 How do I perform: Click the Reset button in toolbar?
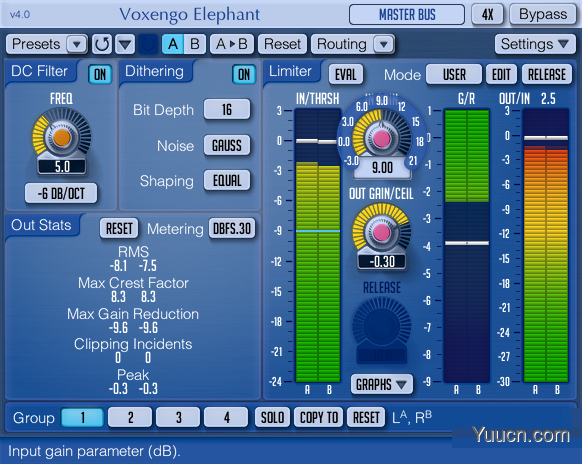click(x=282, y=44)
